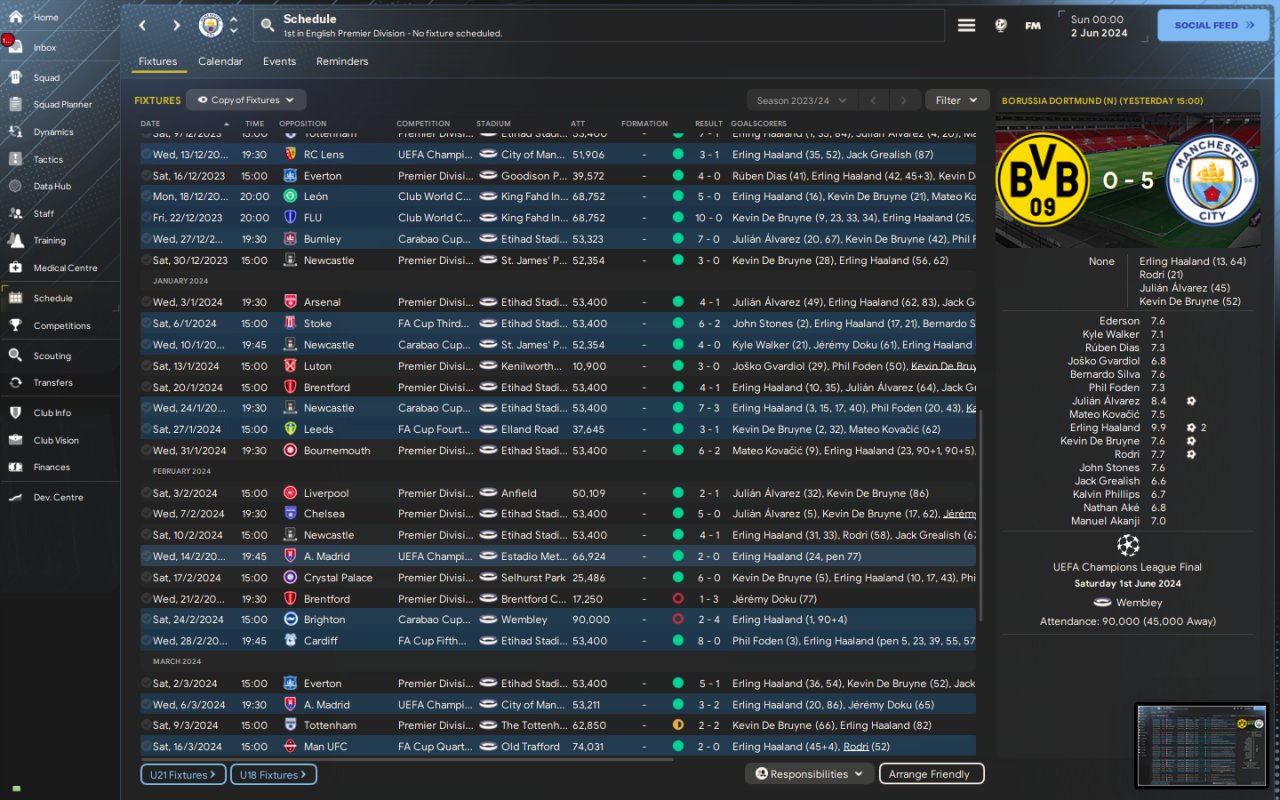Click the Schedule search field
This screenshot has height=800, width=1280.
tap(598, 25)
